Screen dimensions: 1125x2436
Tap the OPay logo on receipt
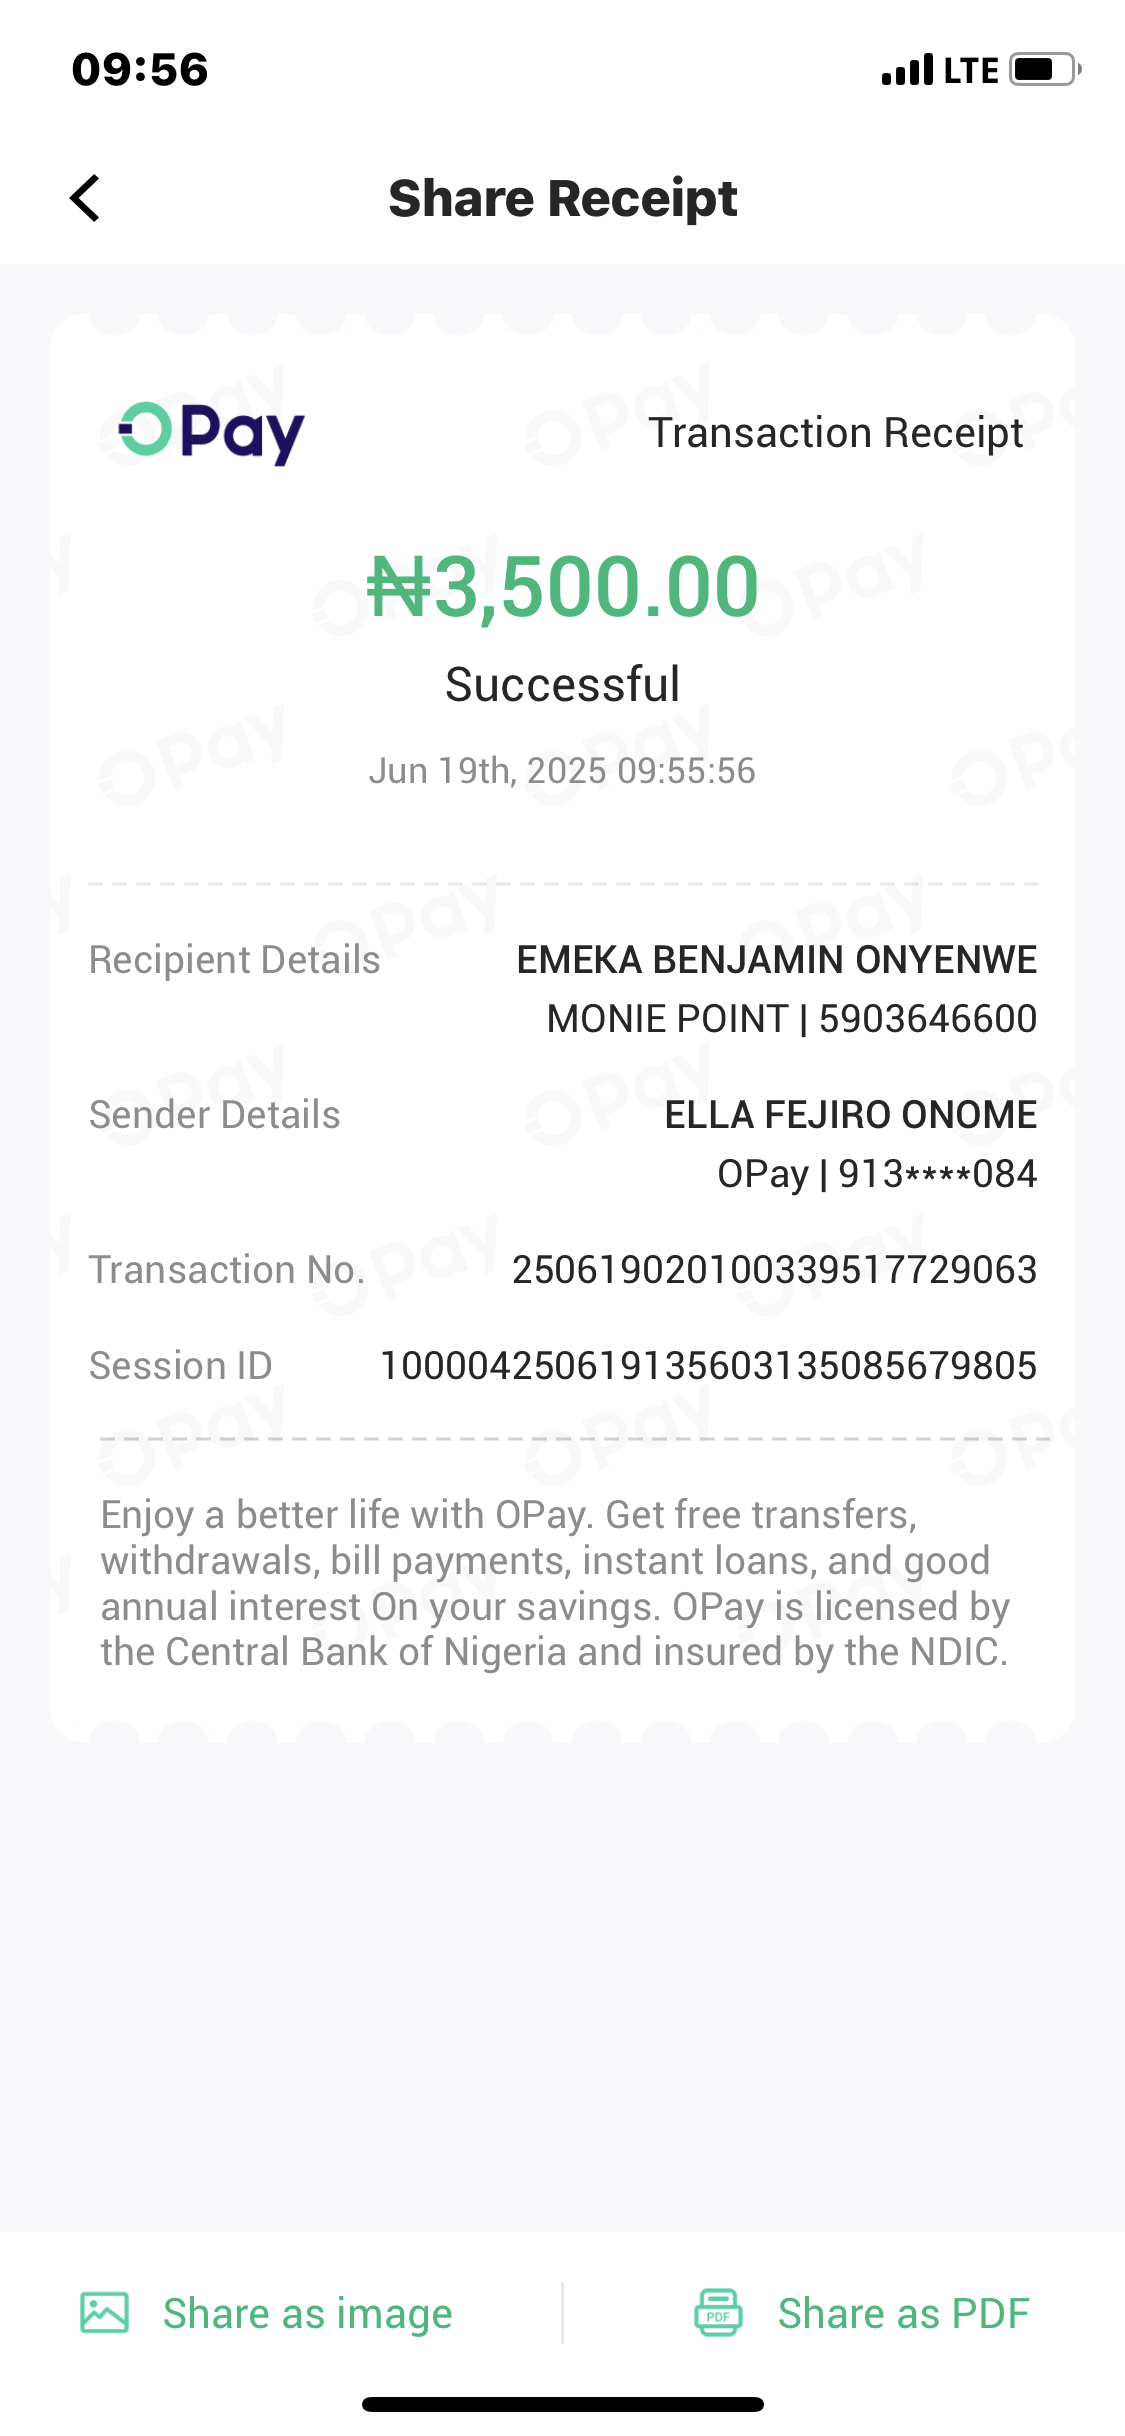(211, 432)
